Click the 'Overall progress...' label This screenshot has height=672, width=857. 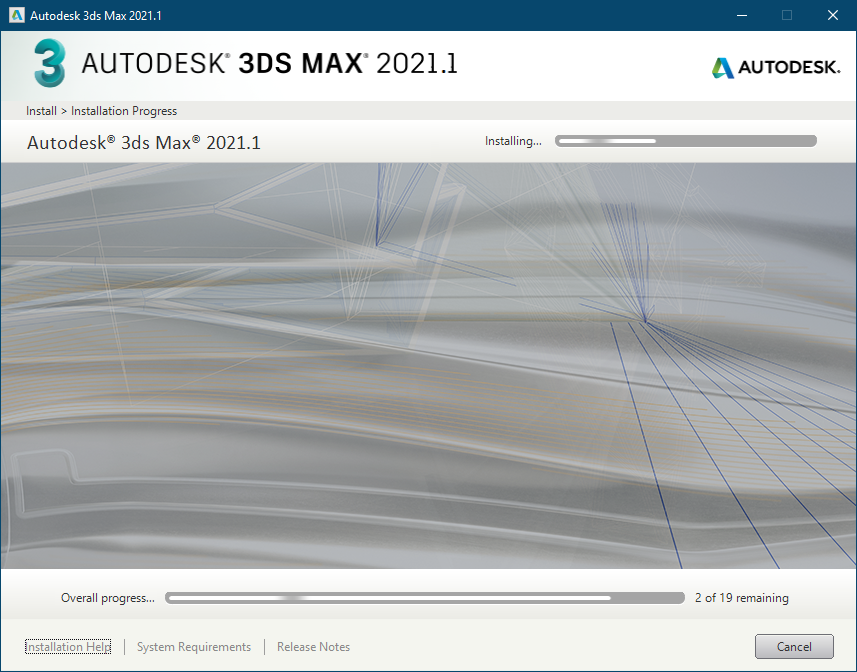coord(108,598)
